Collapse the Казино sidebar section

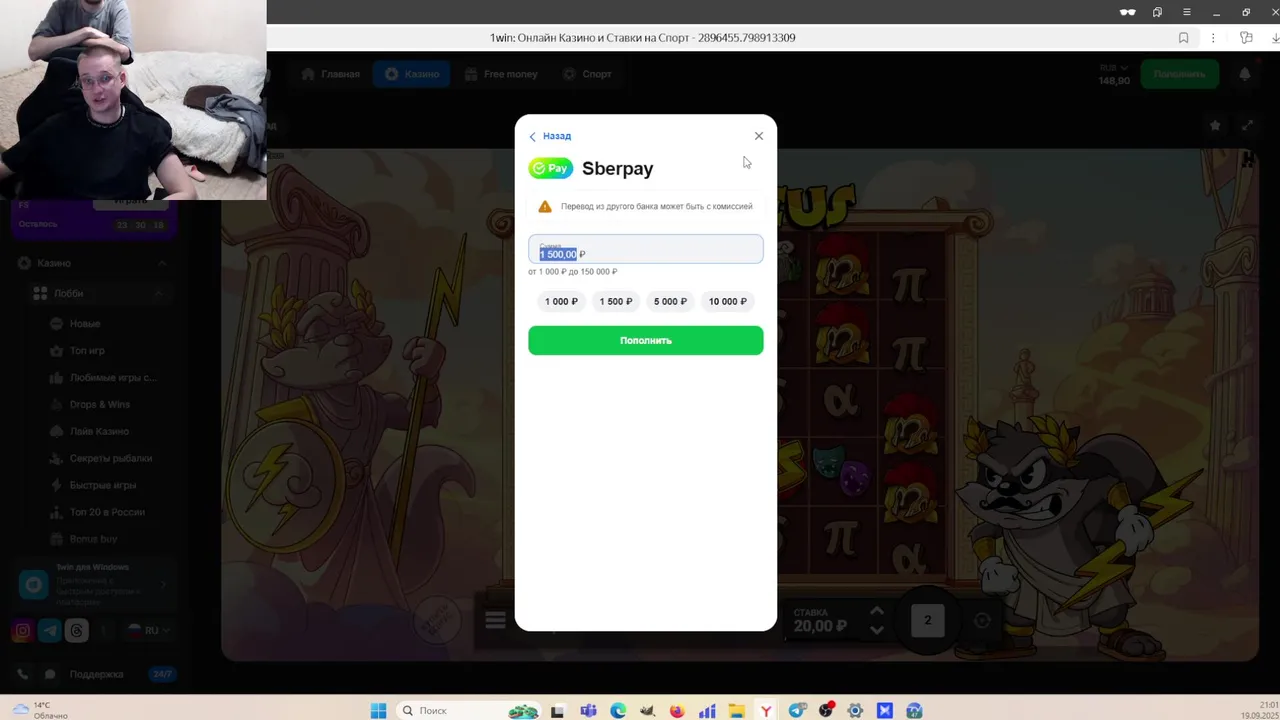162,263
